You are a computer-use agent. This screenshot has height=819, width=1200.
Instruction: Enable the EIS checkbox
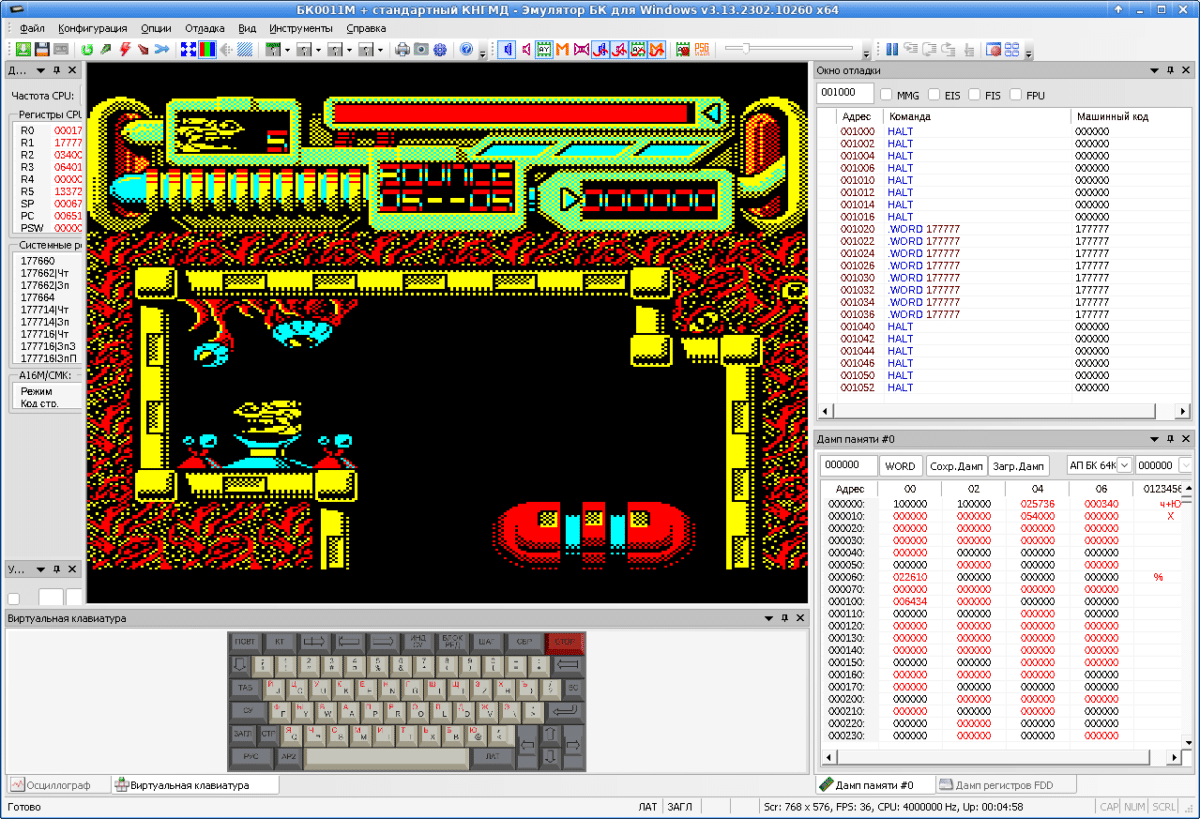(x=934, y=95)
